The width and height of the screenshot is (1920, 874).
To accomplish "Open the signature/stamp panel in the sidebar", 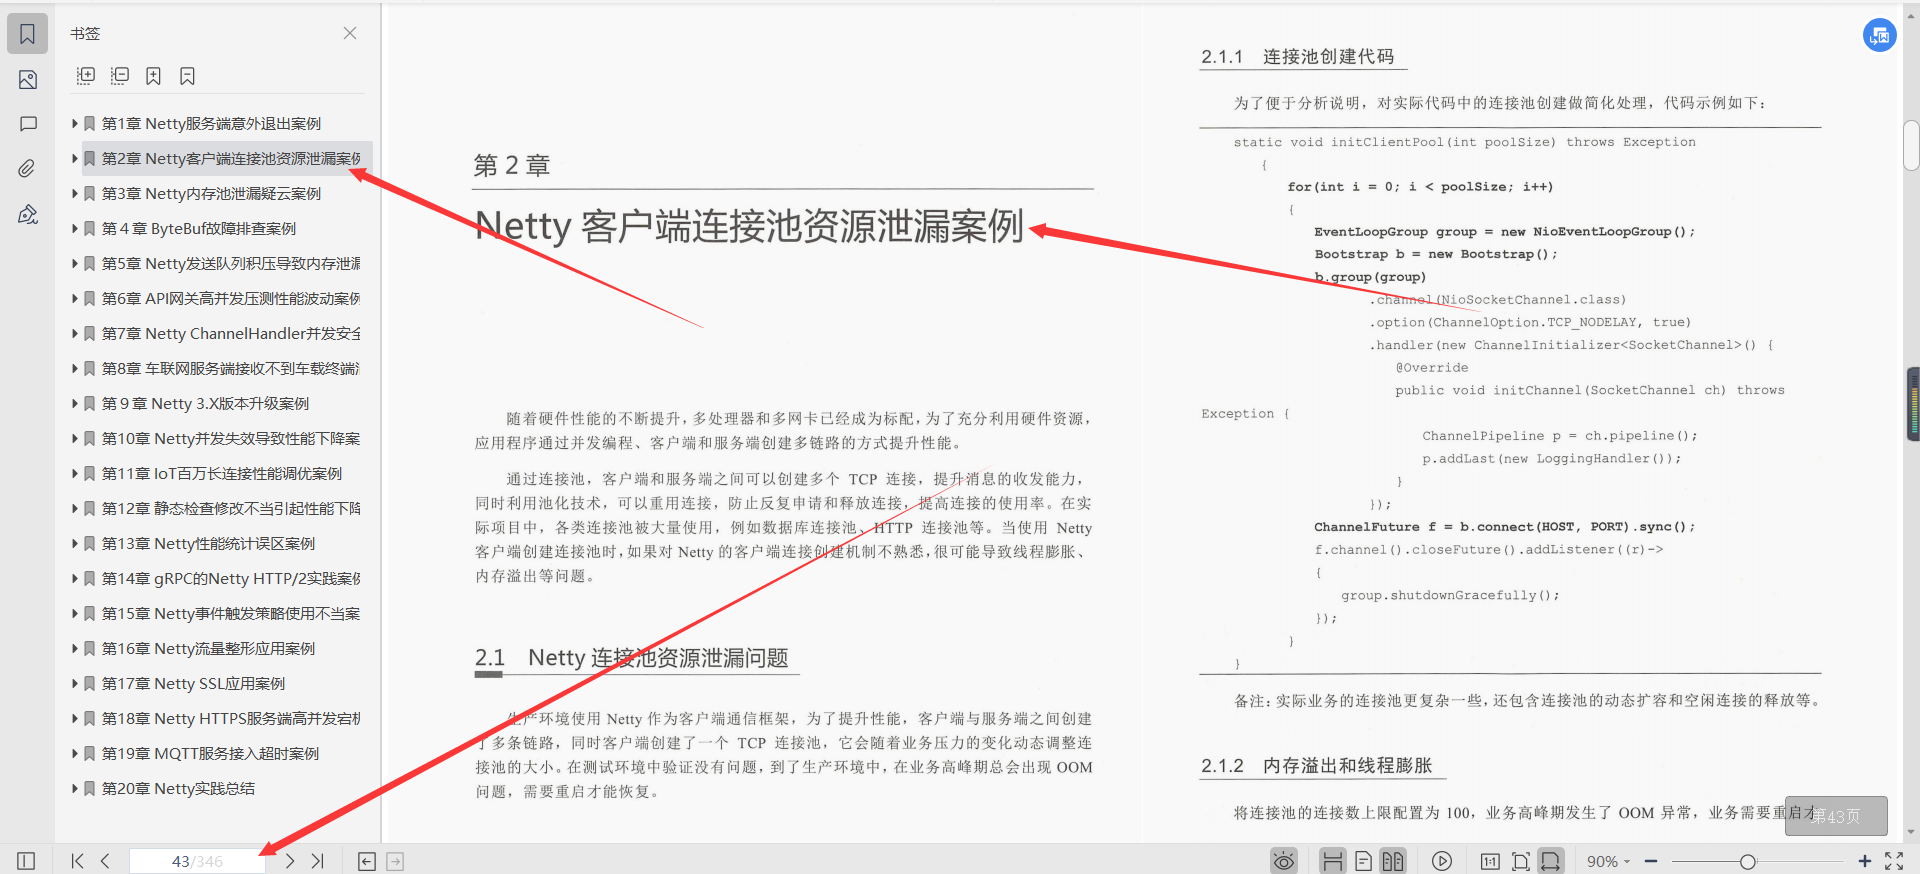I will 27,214.
